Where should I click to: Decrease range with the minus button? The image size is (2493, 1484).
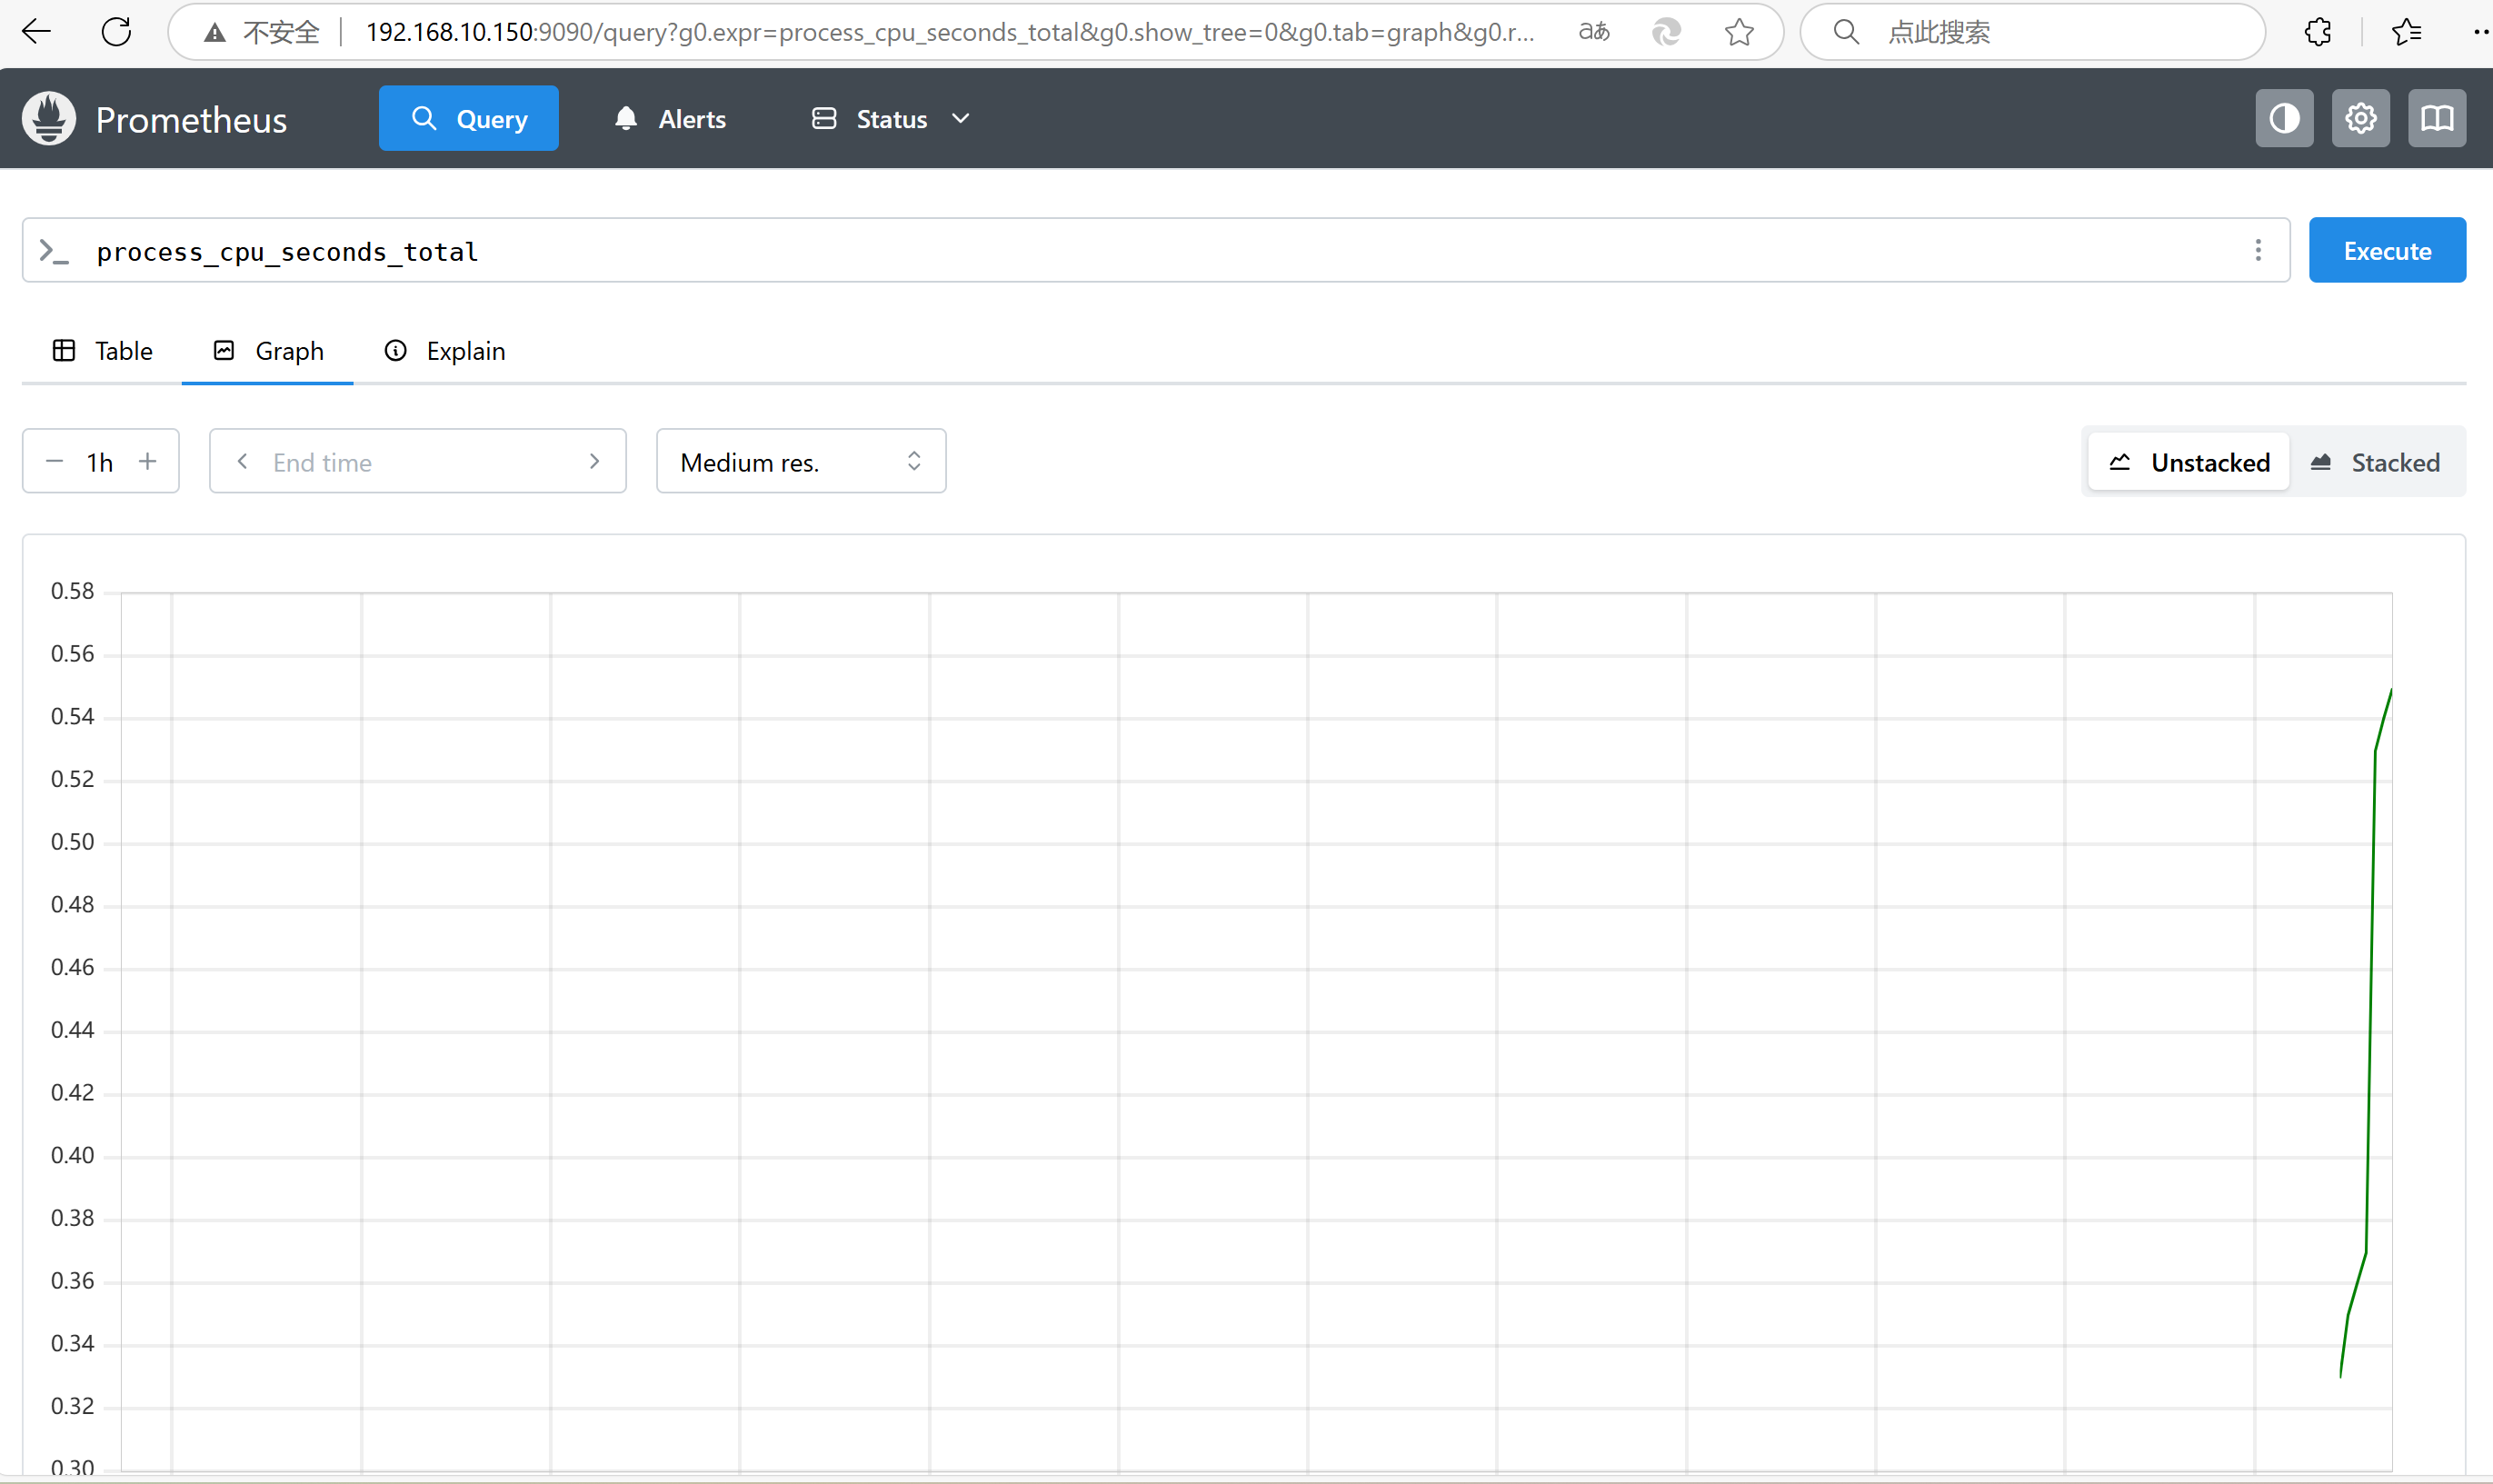tap(55, 461)
